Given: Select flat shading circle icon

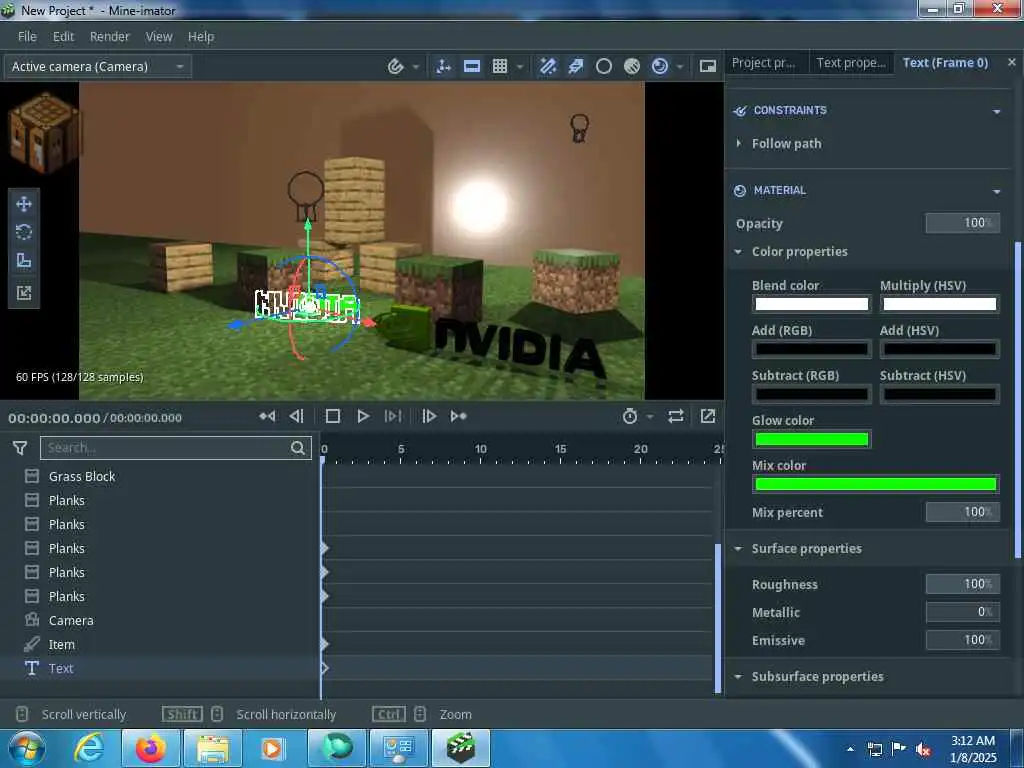Looking at the screenshot, I should tap(604, 66).
